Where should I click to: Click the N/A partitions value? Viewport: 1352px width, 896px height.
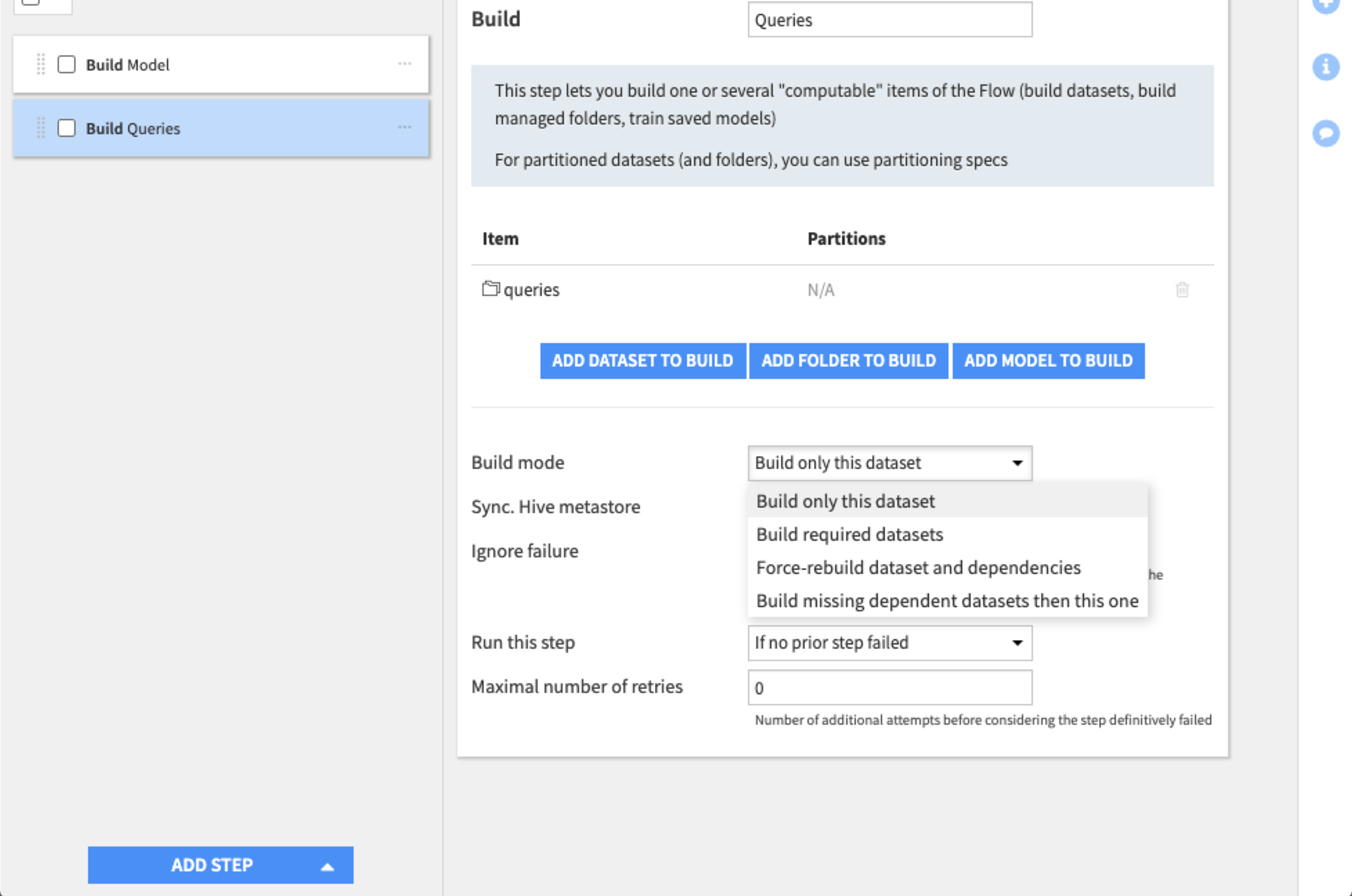[x=821, y=290]
